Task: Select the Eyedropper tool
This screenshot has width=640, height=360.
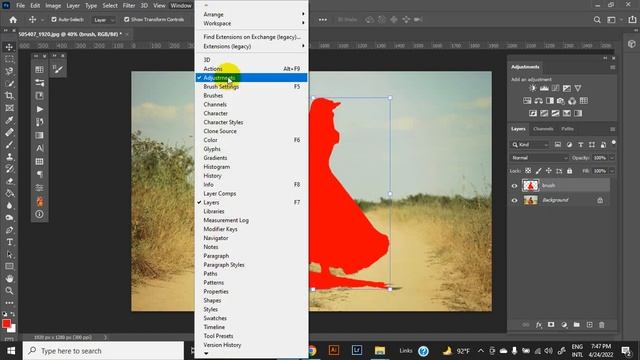Action: (x=9, y=120)
